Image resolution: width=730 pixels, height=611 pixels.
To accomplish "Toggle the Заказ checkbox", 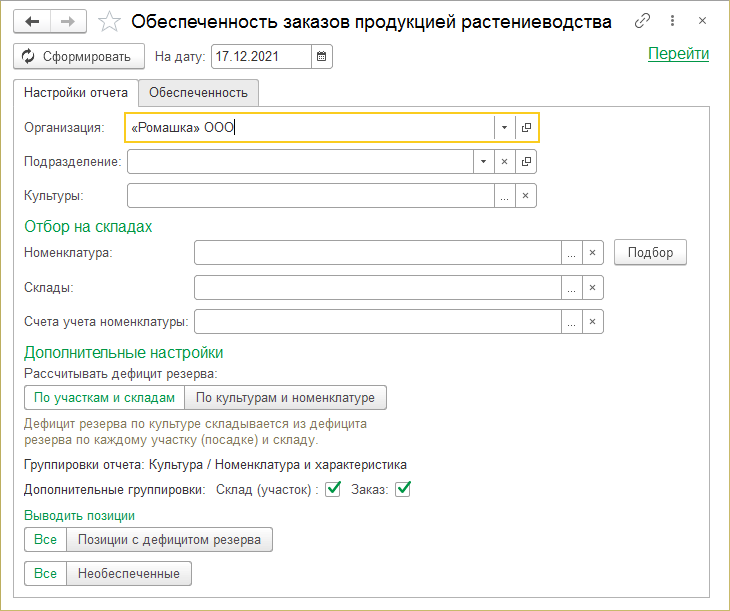I will point(404,489).
